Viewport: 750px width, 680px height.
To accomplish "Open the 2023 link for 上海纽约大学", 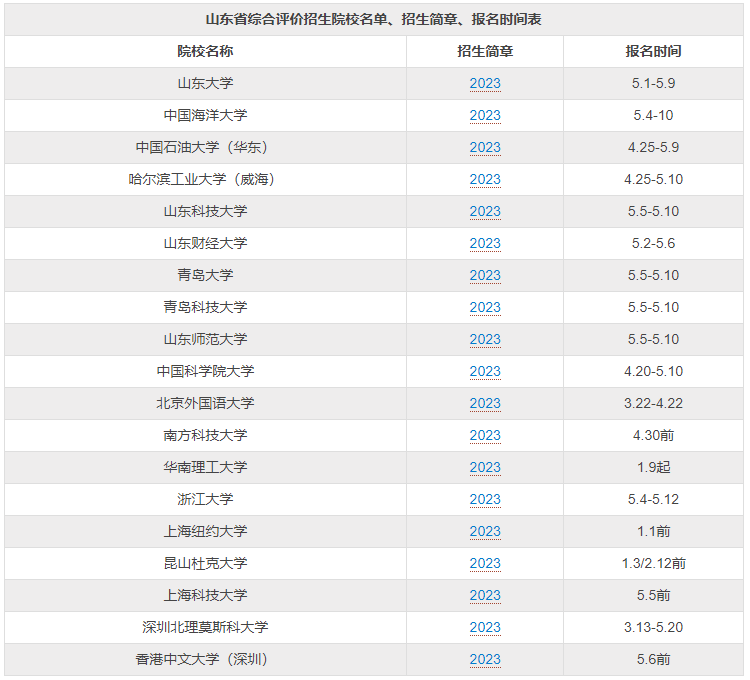I will coord(485,532).
